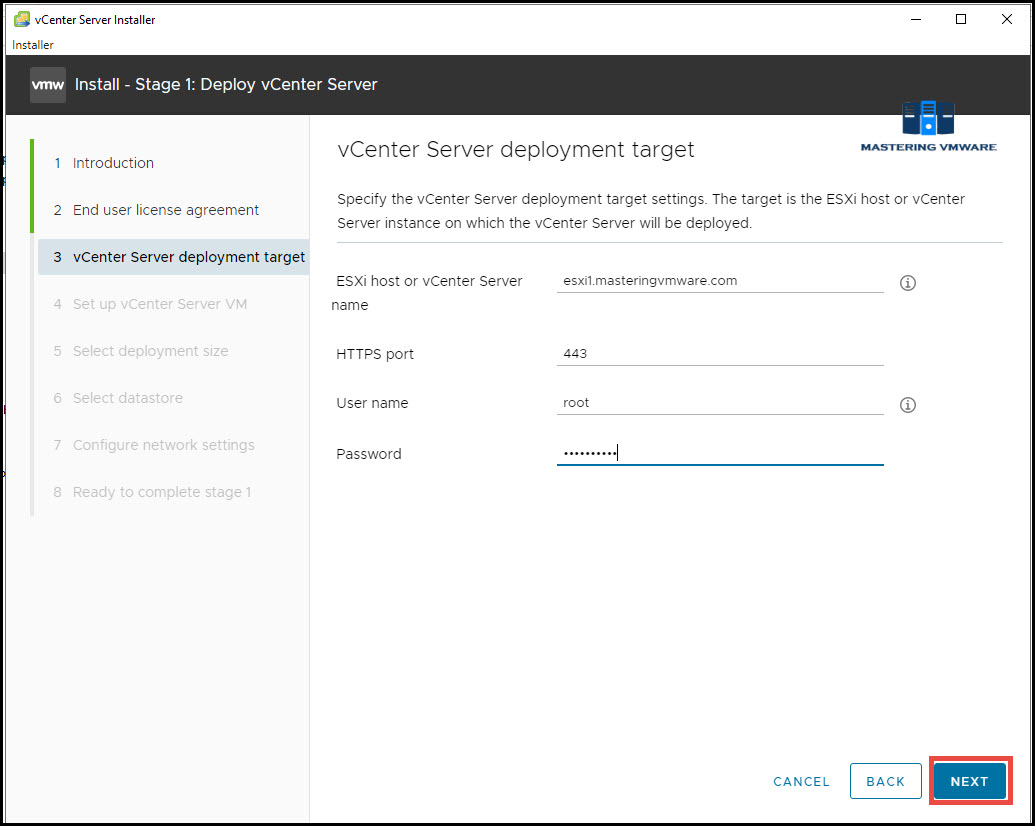
Task: Focus the HTTPS port field
Action: coord(720,354)
